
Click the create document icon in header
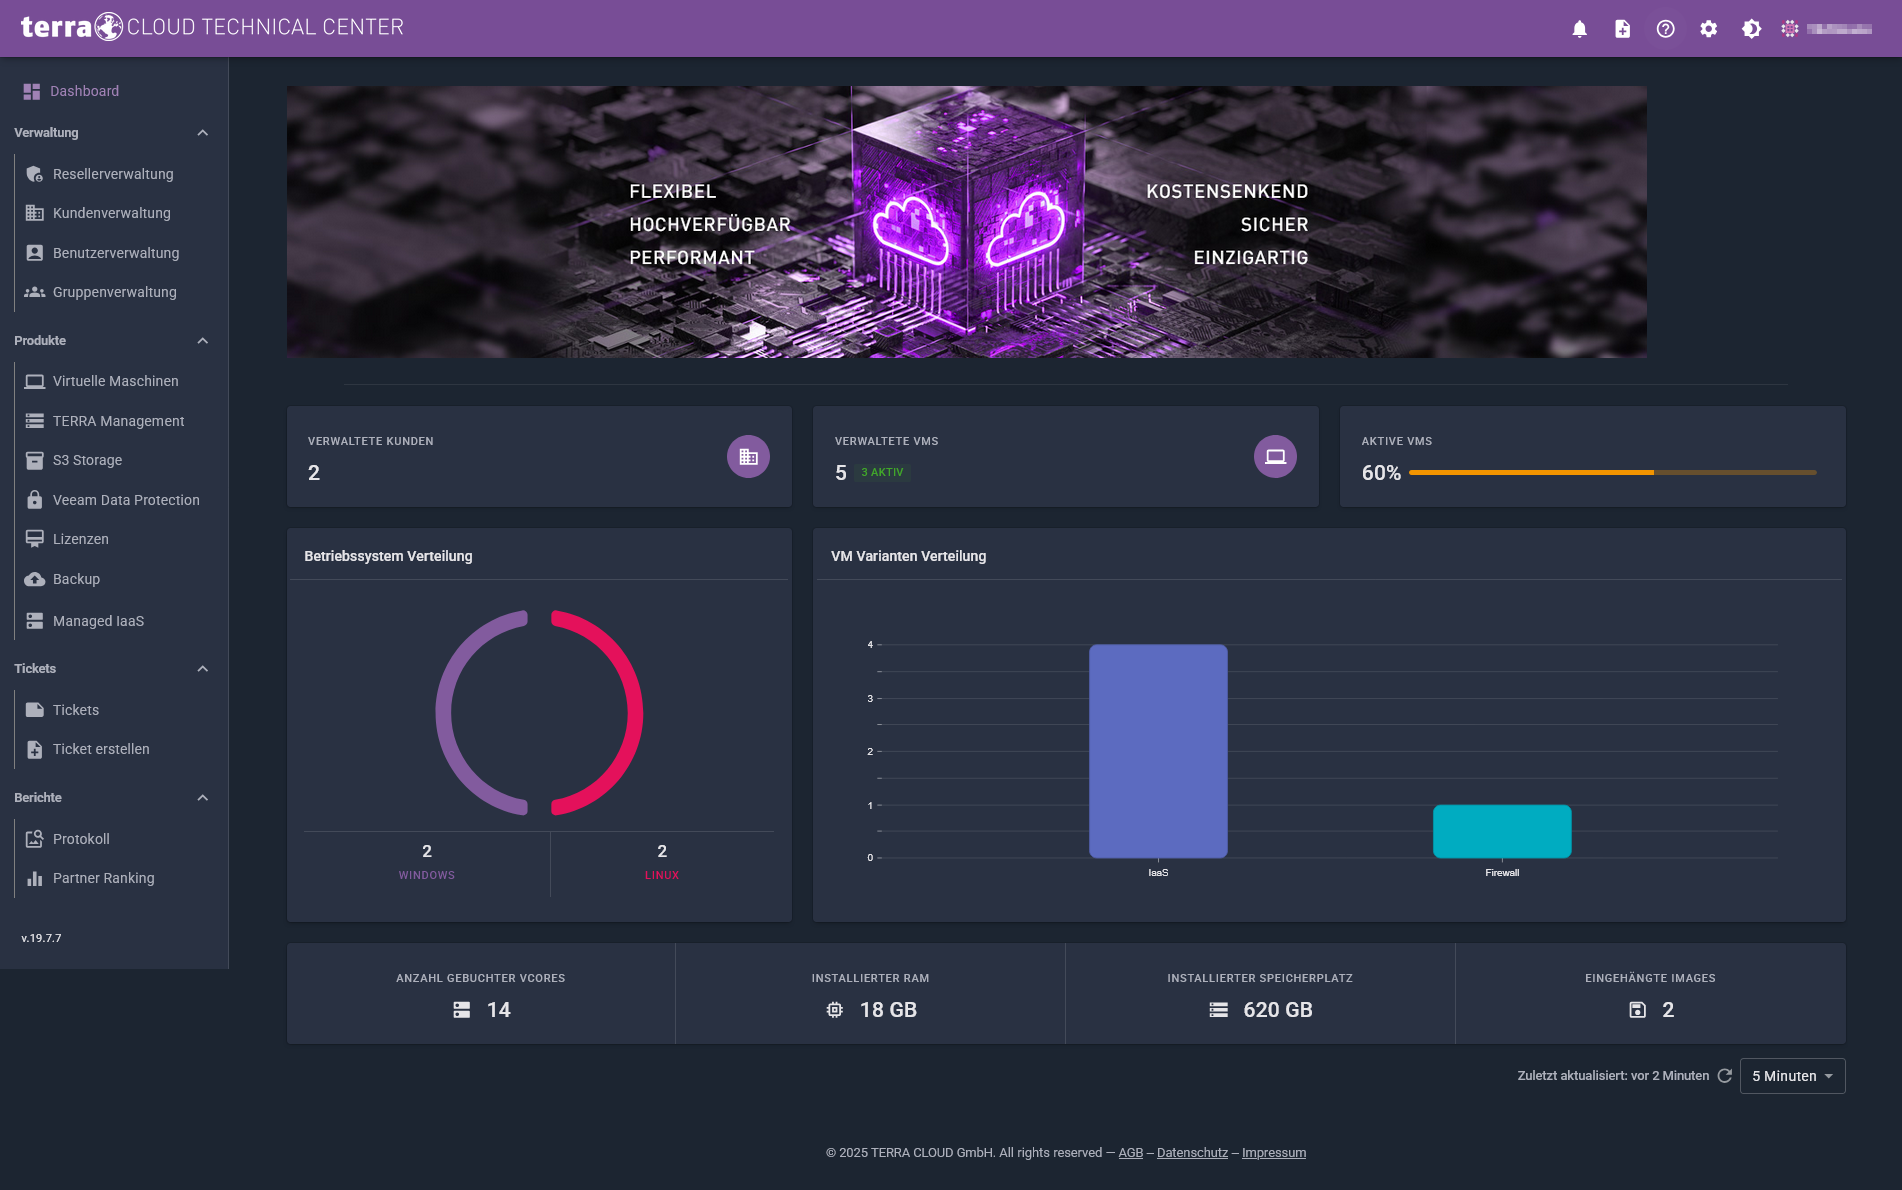pos(1622,29)
